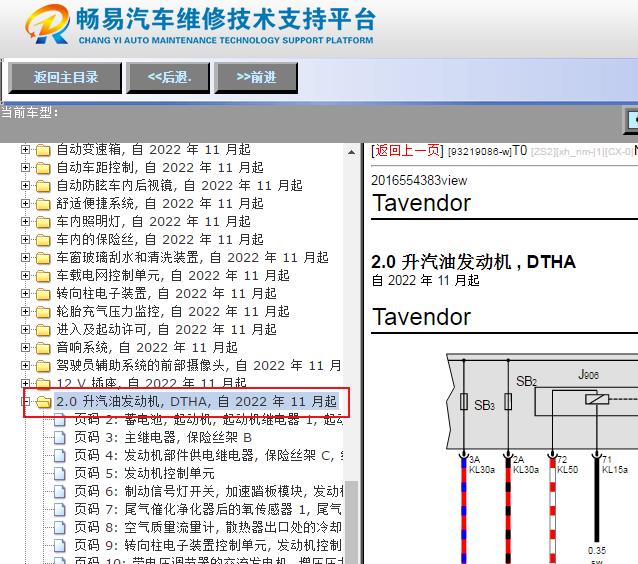This screenshot has height=564, width=638.
Task: Click the 转向柱电子装置 folder icon
Action: 43,294
